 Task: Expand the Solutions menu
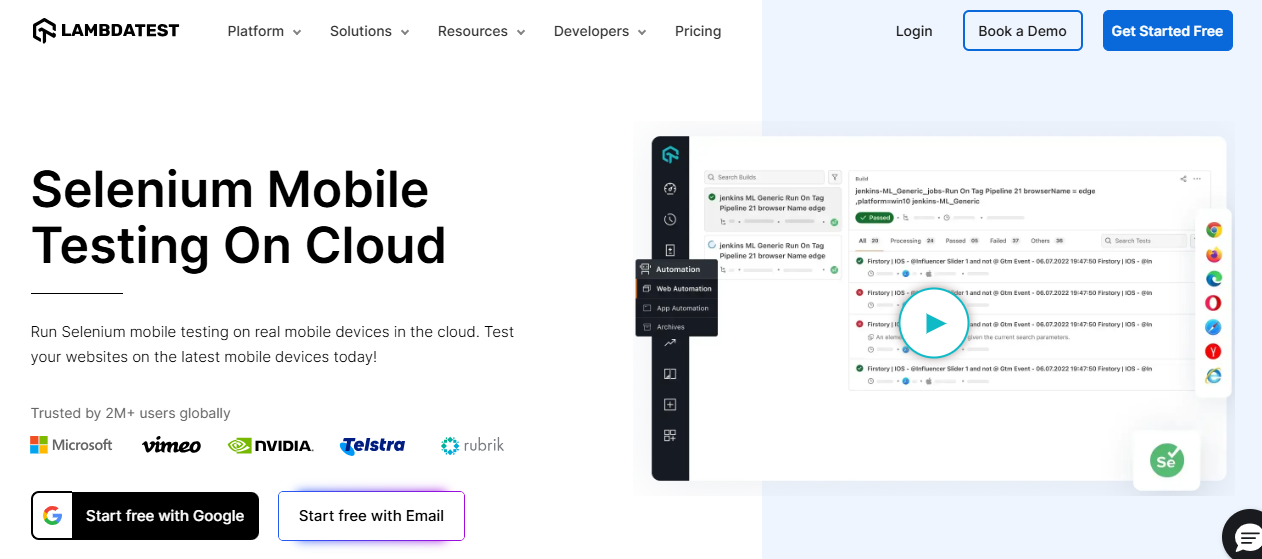click(x=370, y=31)
